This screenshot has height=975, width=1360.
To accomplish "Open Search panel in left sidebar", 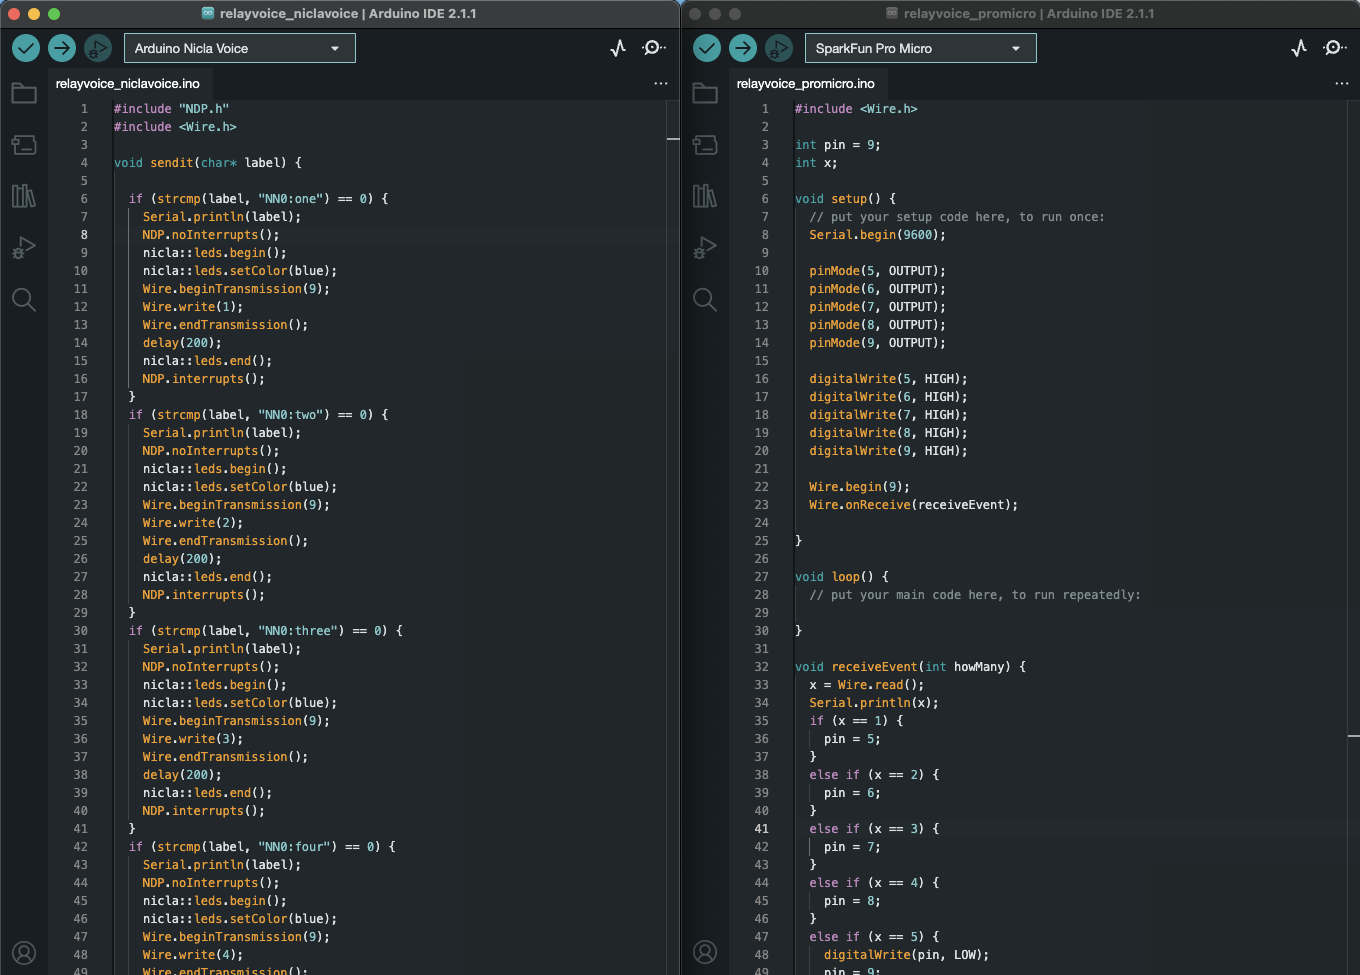I will pos(24,299).
